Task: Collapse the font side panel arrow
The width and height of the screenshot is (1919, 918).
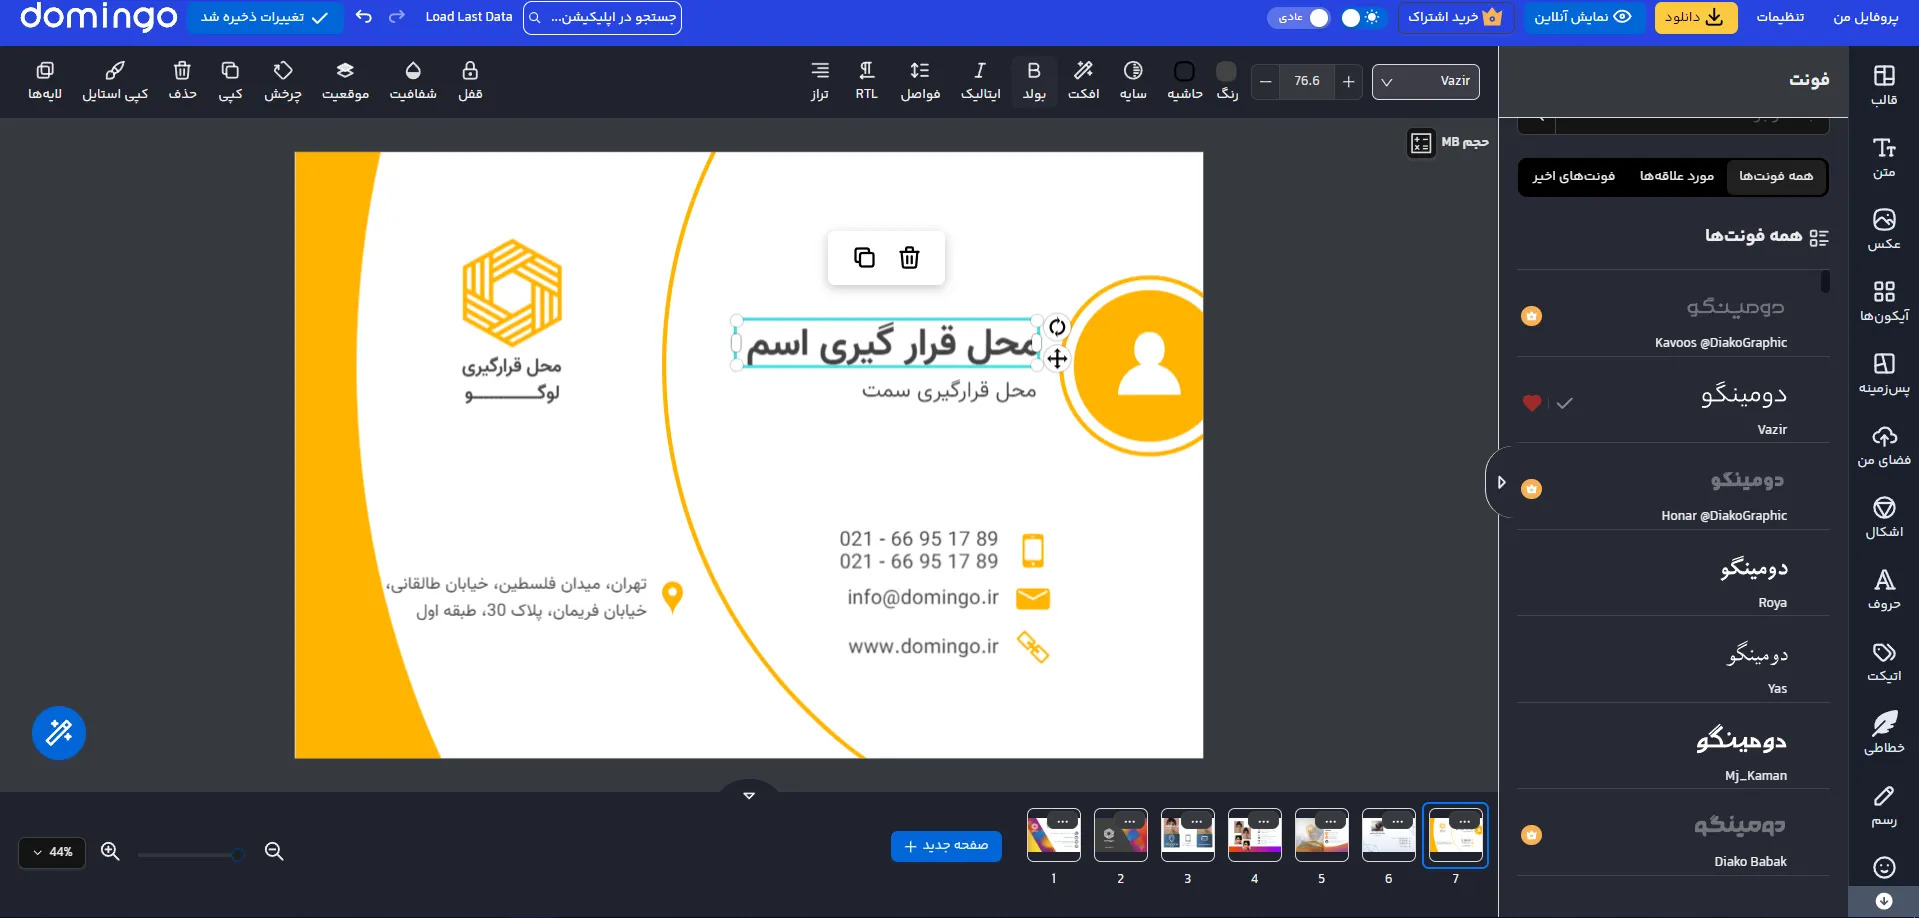Action: [1501, 482]
